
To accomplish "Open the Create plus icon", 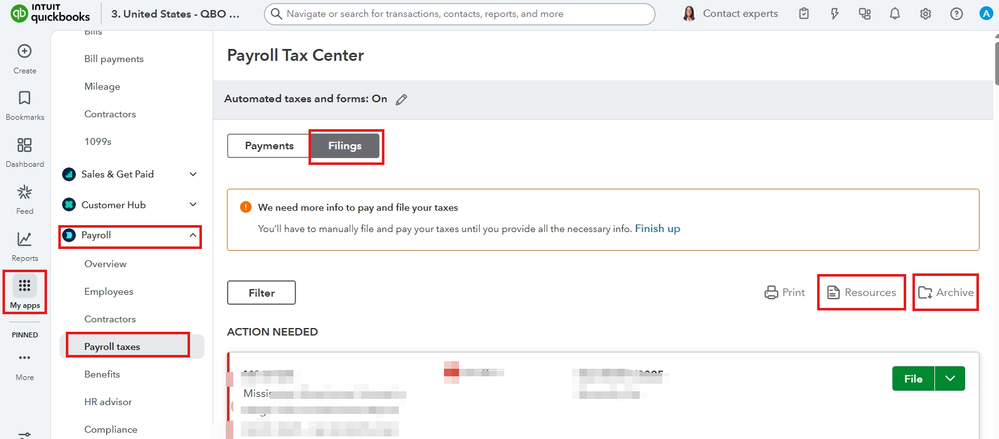I will 24,51.
